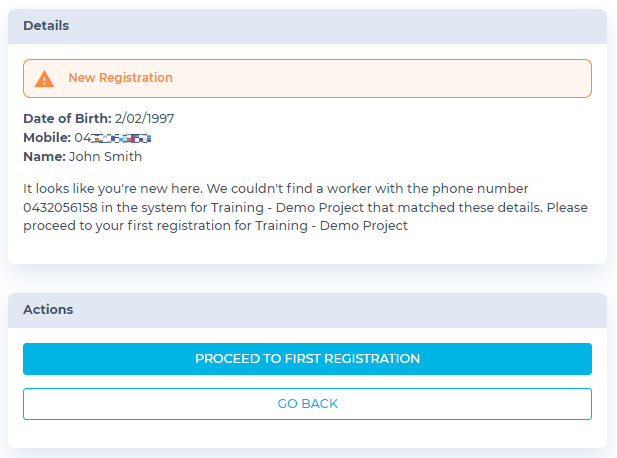Click the Details panel header
This screenshot has width=617, height=458.
[307, 26]
